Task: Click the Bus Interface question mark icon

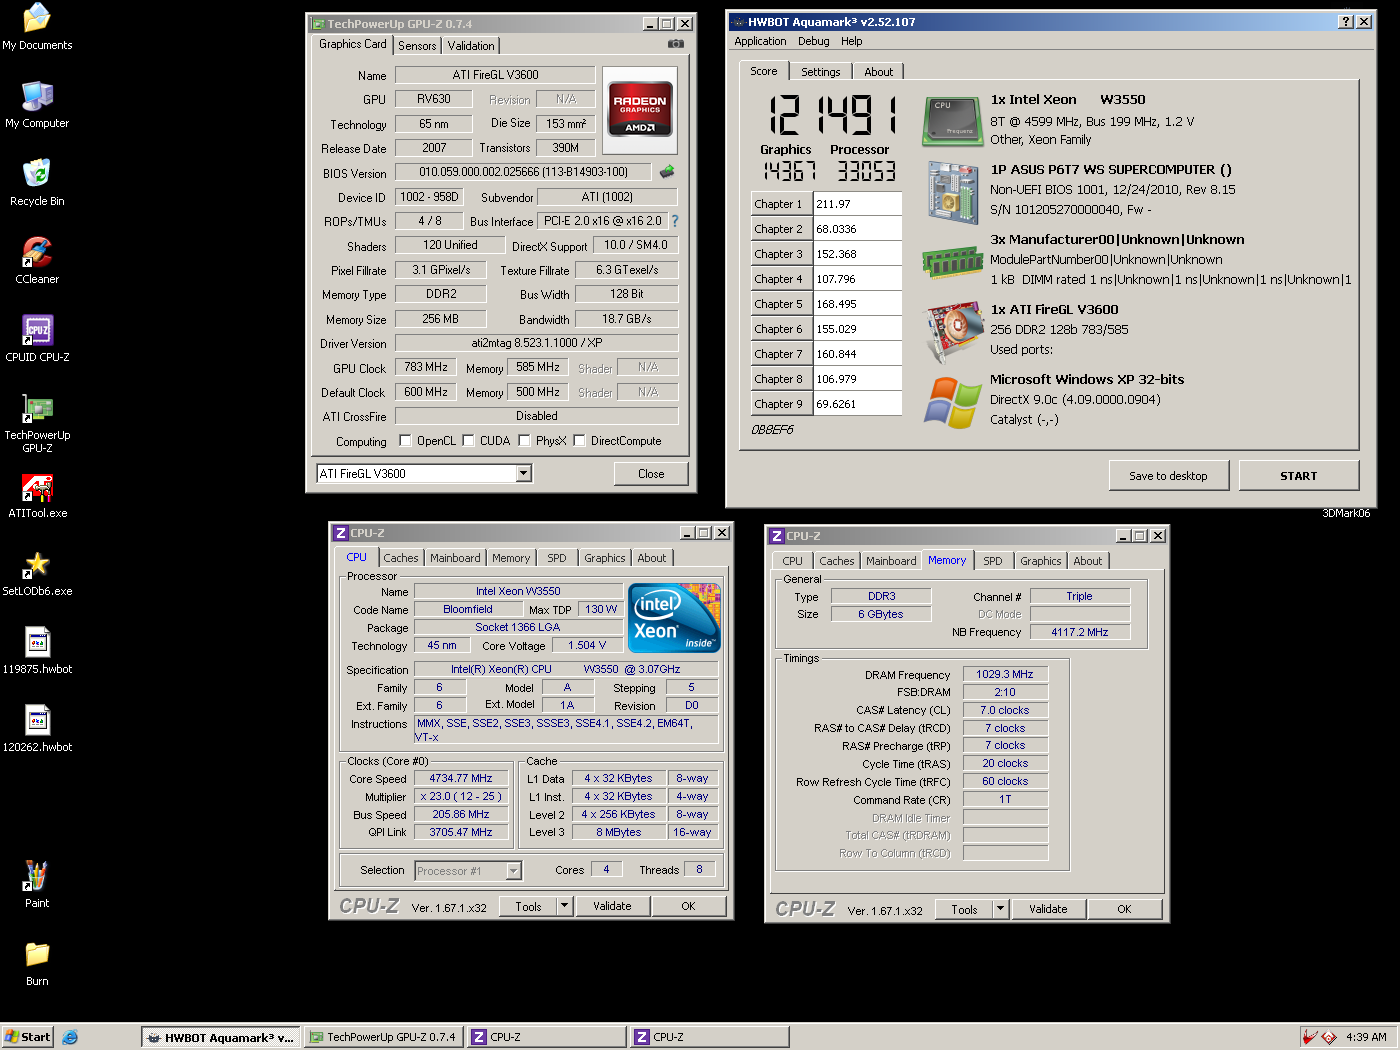Action: pos(674,221)
